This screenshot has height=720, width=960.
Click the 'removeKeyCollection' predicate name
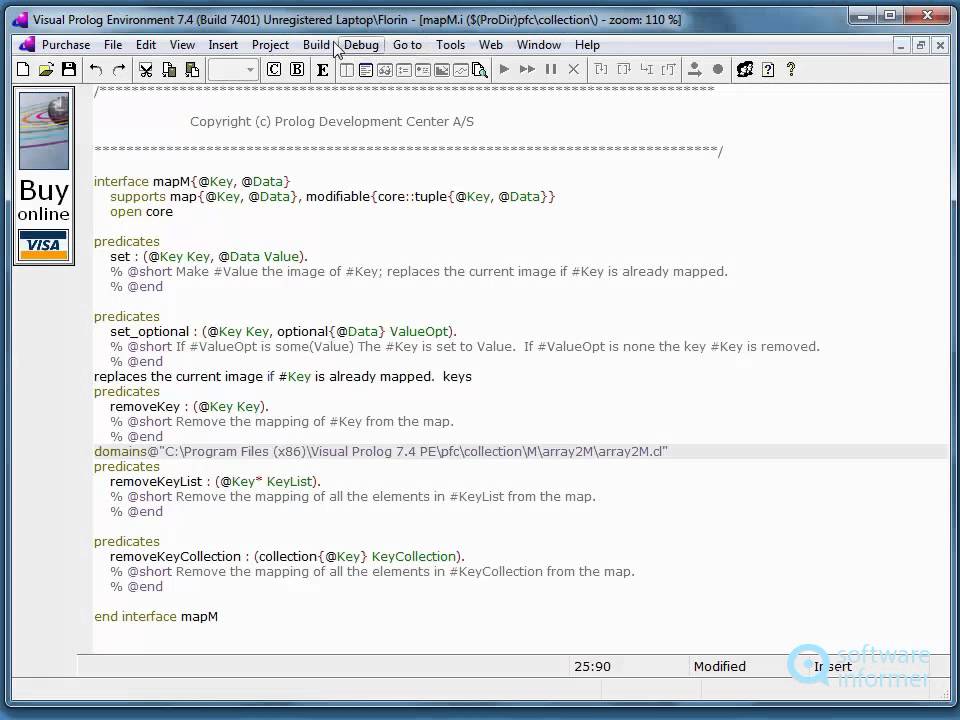click(175, 556)
